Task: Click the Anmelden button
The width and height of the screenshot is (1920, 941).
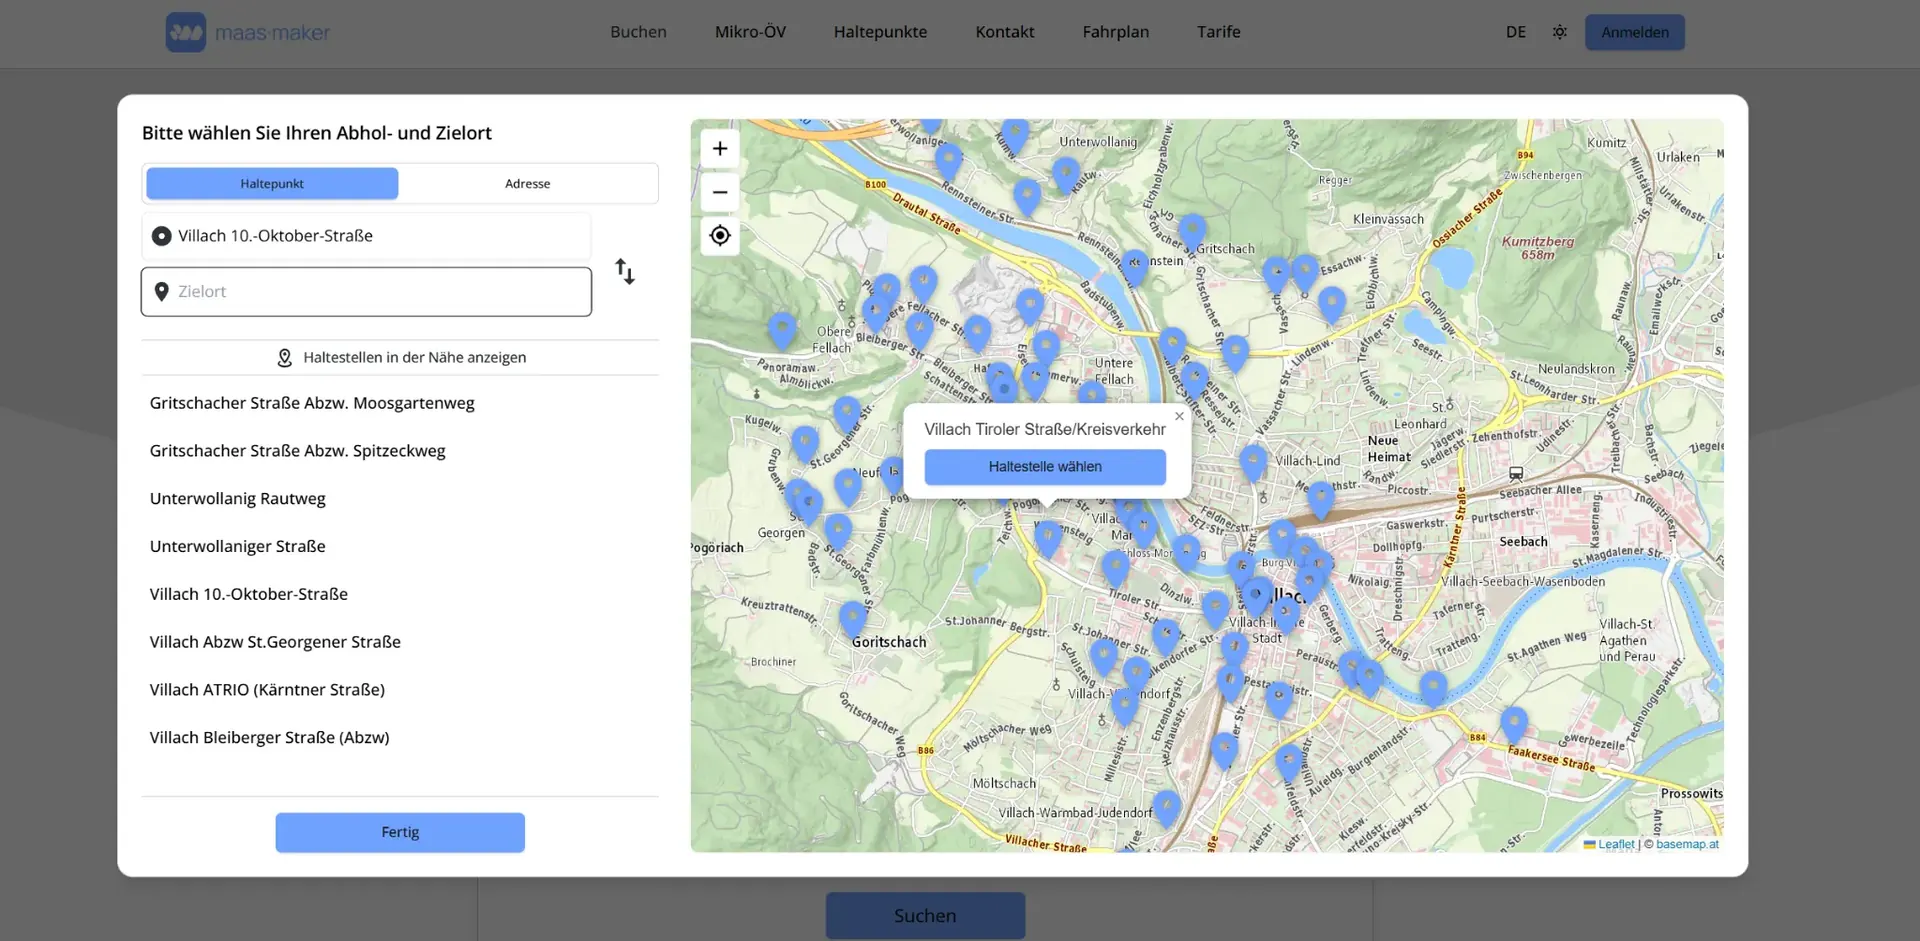Action: point(1635,32)
